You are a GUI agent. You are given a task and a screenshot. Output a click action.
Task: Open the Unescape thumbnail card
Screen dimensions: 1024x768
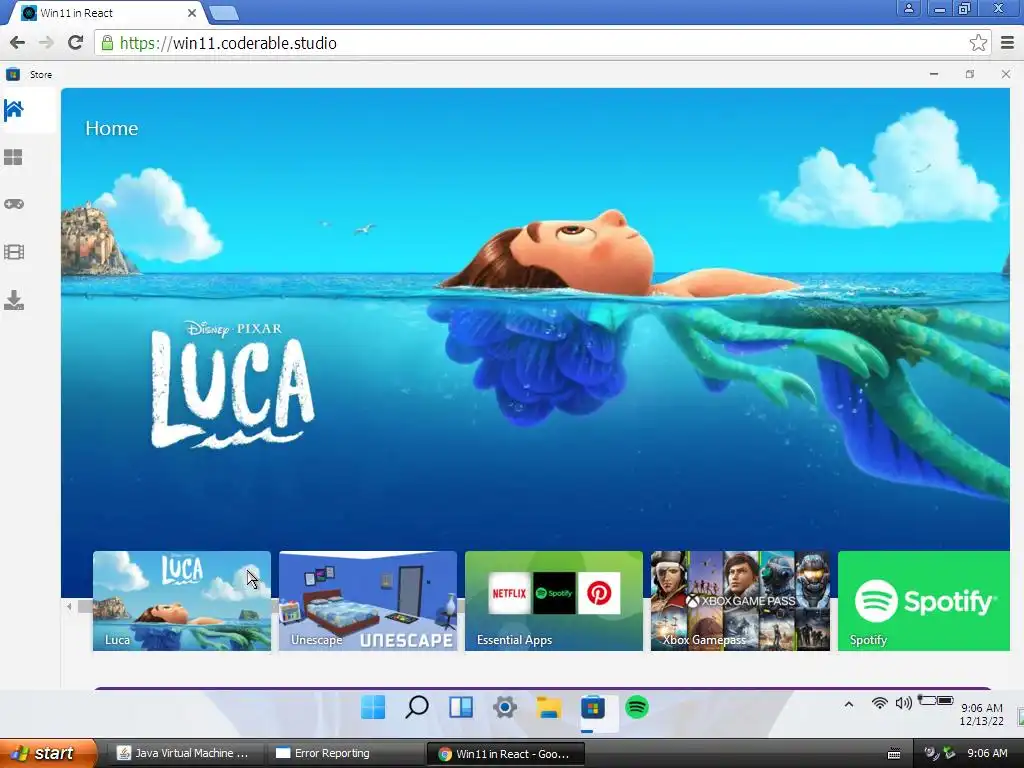click(368, 601)
